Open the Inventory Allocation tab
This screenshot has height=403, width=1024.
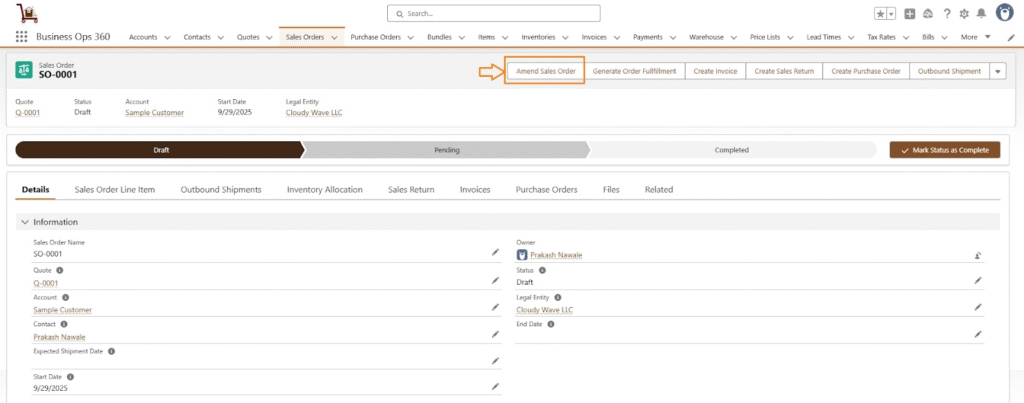tap(324, 189)
